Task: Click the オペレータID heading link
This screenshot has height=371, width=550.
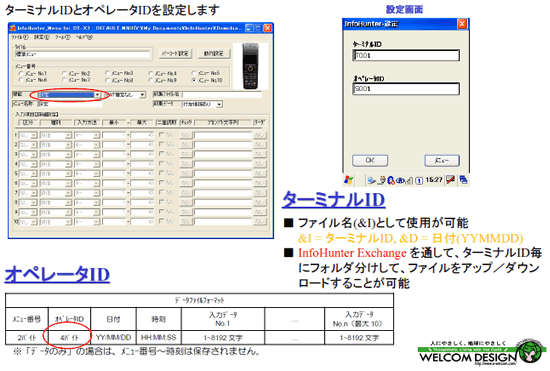Action: coord(57,274)
